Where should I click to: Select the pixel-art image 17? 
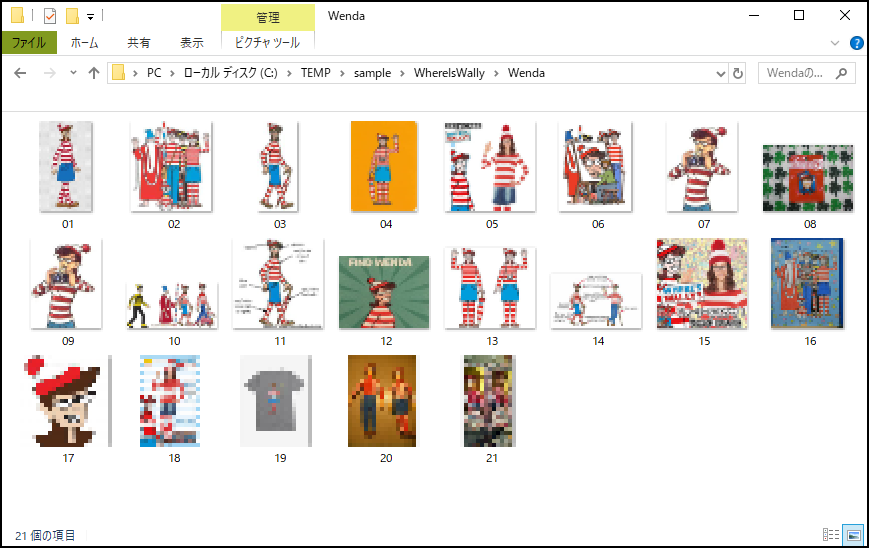(x=67, y=401)
